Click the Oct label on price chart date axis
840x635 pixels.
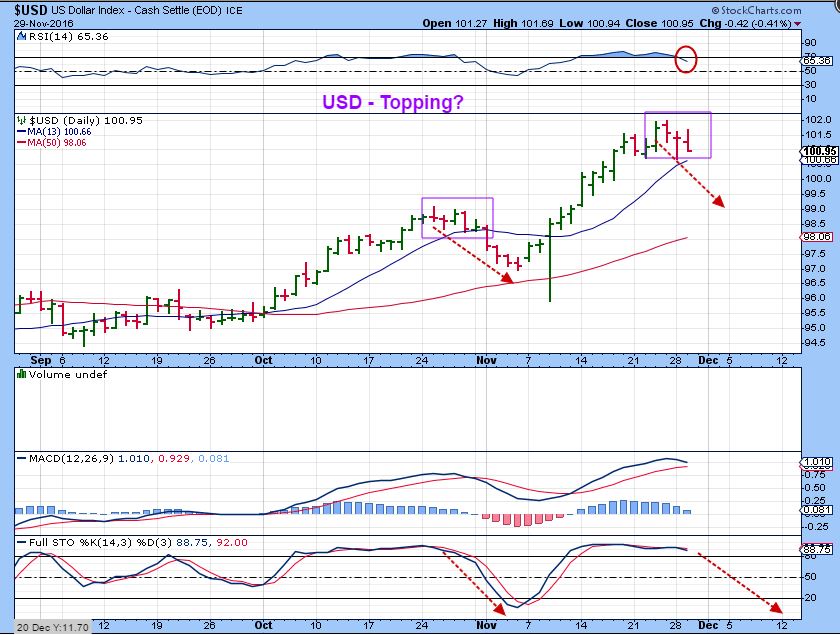[263, 360]
